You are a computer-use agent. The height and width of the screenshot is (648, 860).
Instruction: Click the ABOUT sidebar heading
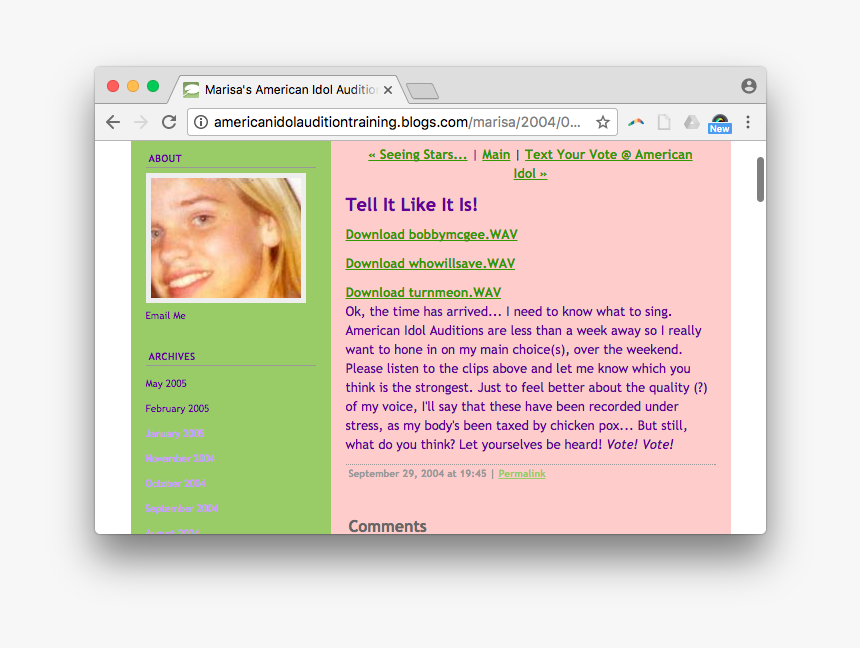click(x=165, y=159)
